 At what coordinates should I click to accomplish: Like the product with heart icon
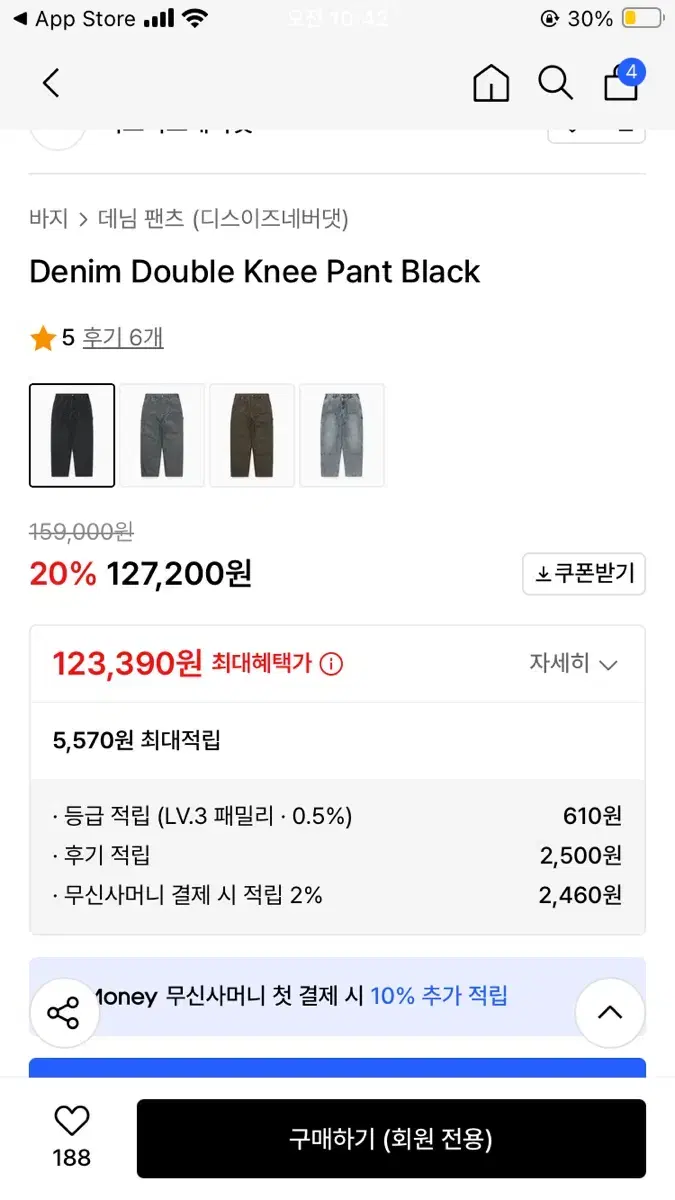tap(71, 1121)
